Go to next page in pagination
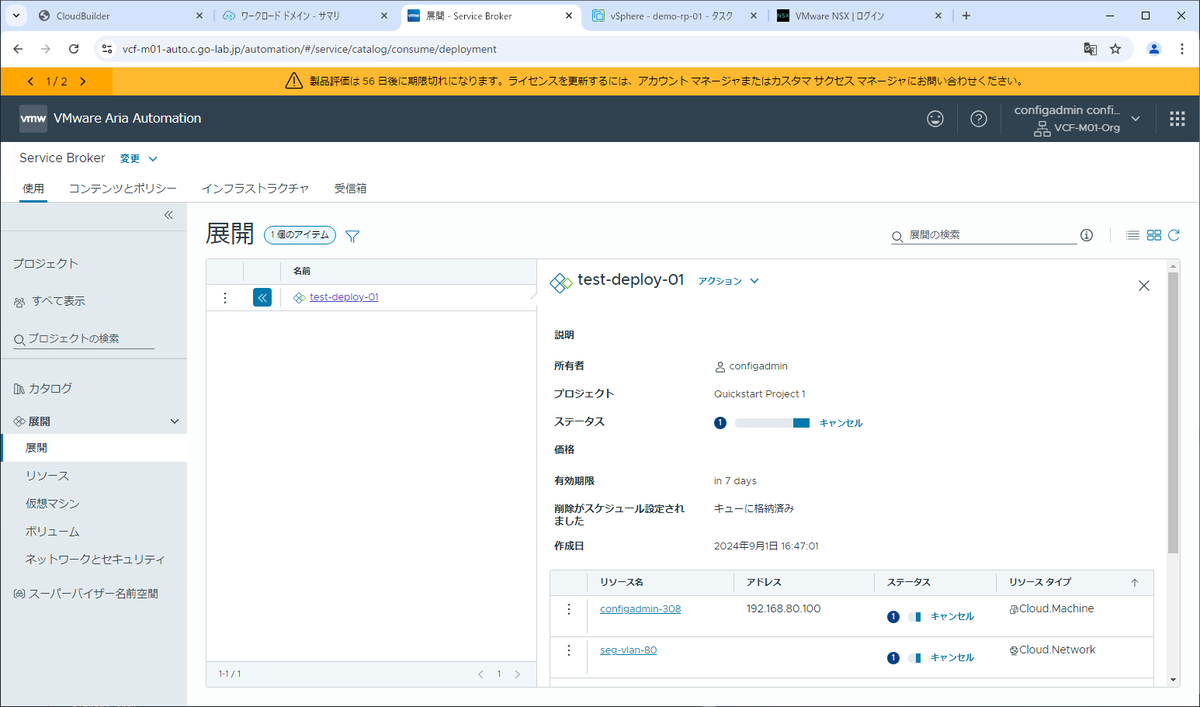The height and width of the screenshot is (707, 1200). pos(518,674)
